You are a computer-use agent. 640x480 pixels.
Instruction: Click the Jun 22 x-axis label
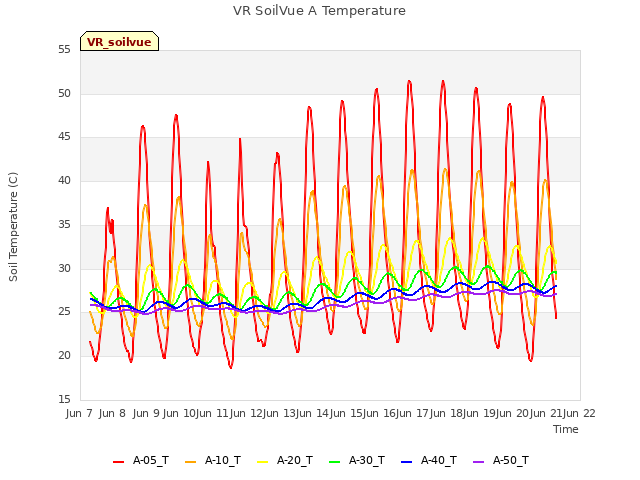tap(579, 413)
